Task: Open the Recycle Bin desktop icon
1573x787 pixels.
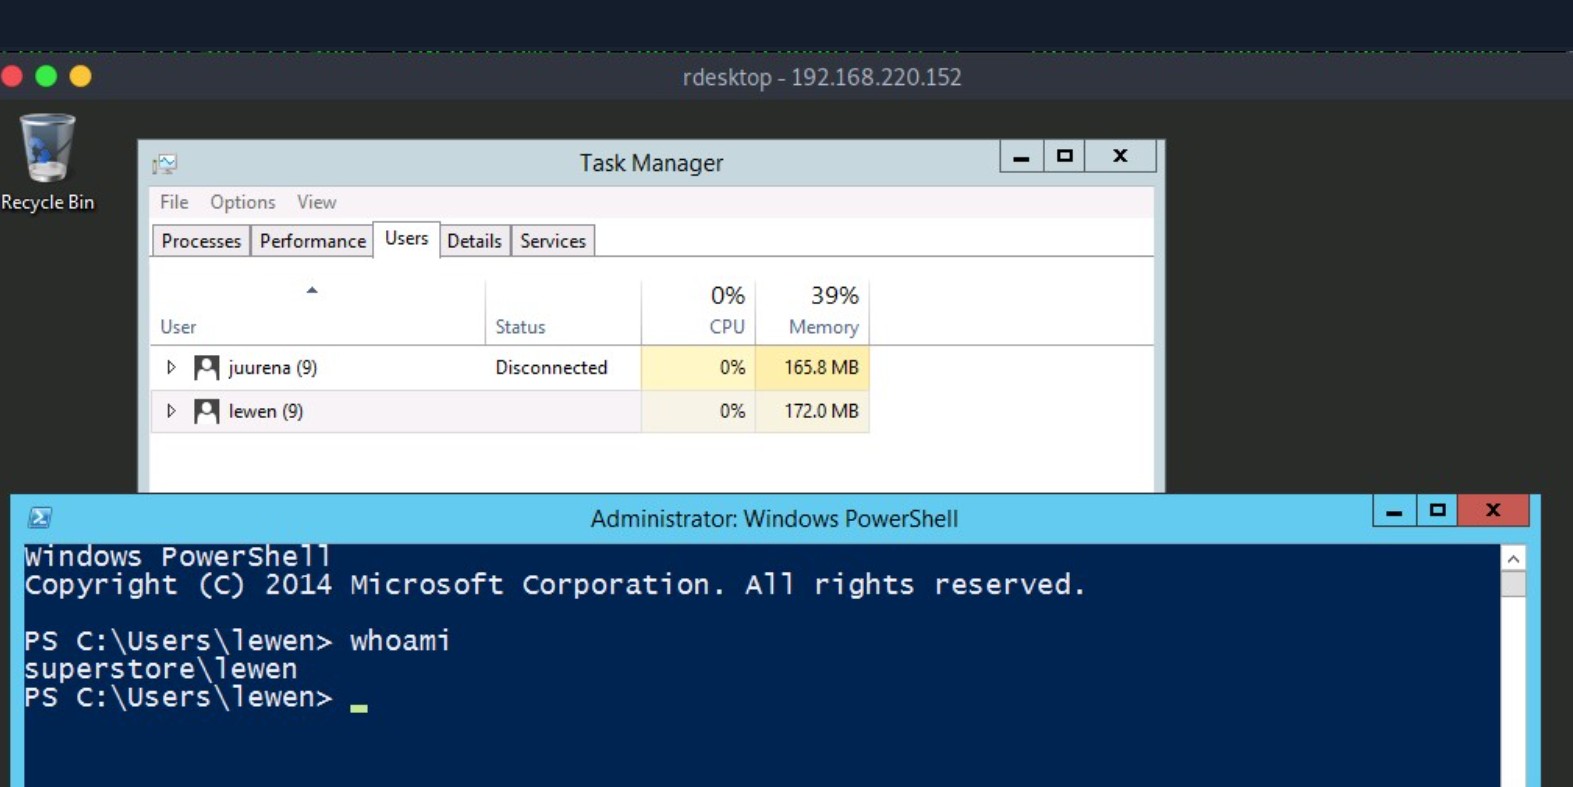Action: pos(47,163)
